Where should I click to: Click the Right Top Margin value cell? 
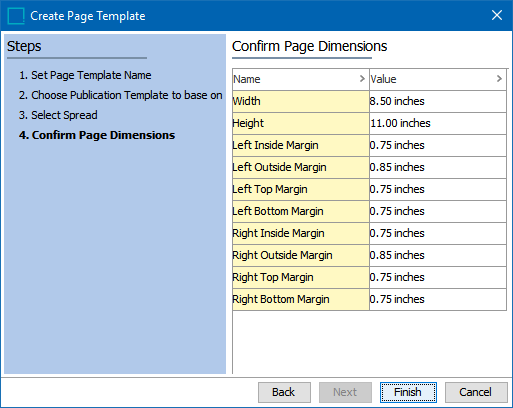point(438,277)
